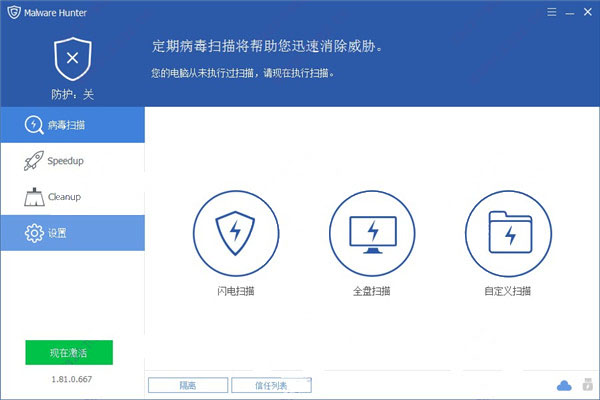Open the Cleanup sidebar tab
The width and height of the screenshot is (600, 400).
(x=73, y=197)
